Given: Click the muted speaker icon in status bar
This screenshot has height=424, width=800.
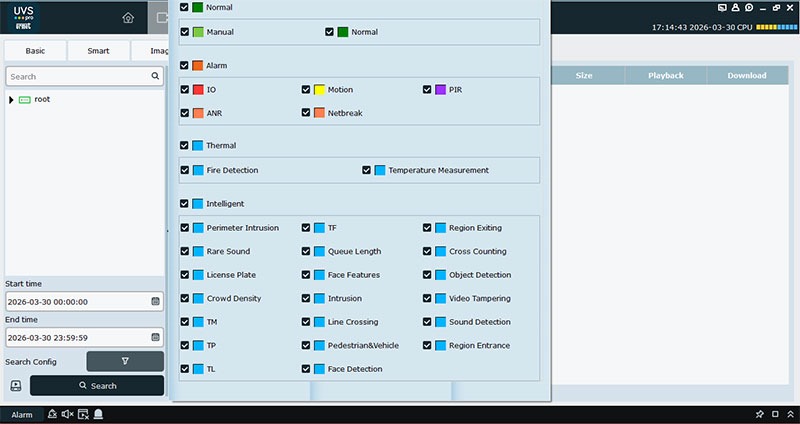Looking at the screenshot, I should (67, 414).
